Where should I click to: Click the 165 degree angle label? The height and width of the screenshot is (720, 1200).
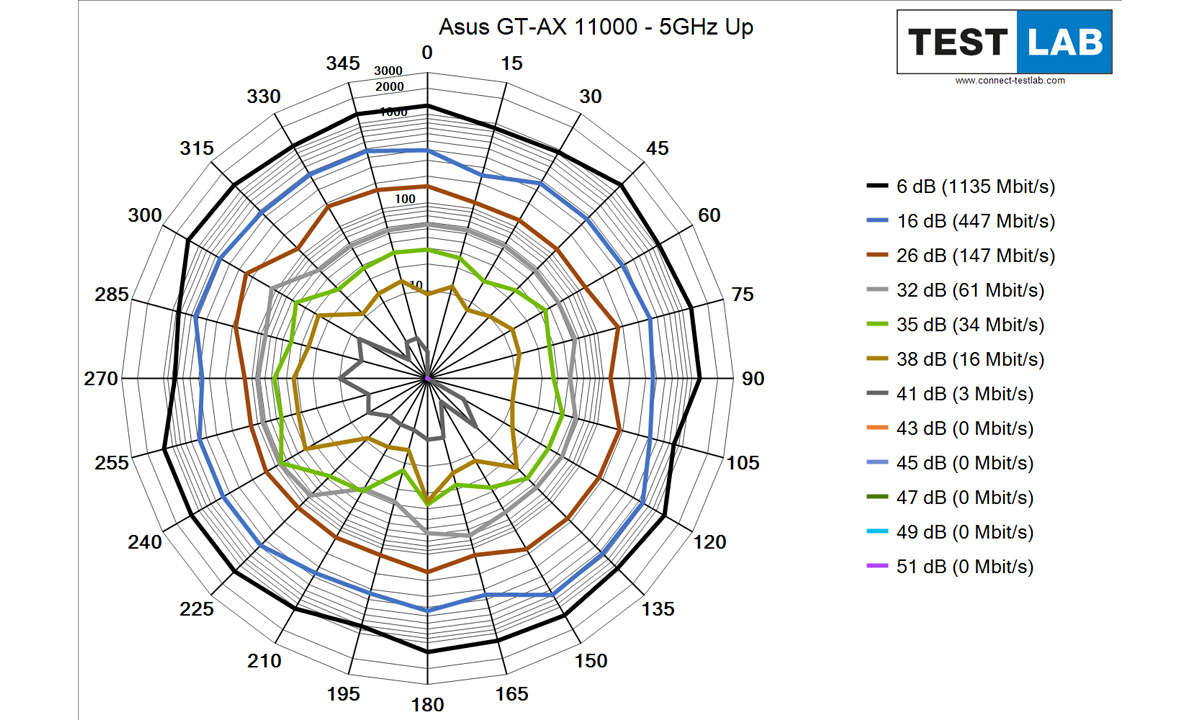(x=512, y=694)
